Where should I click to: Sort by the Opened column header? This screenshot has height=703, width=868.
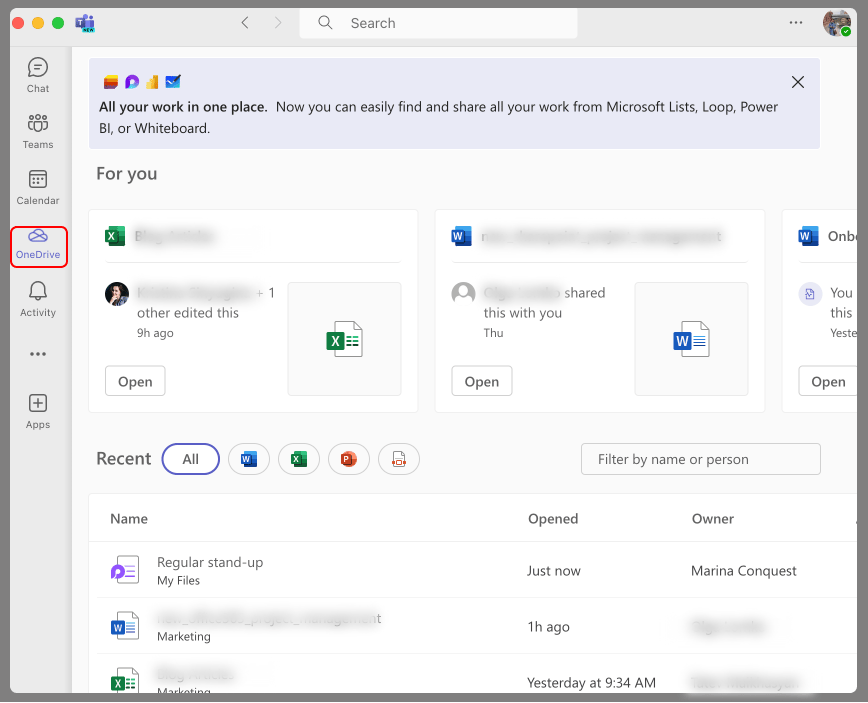pos(552,519)
